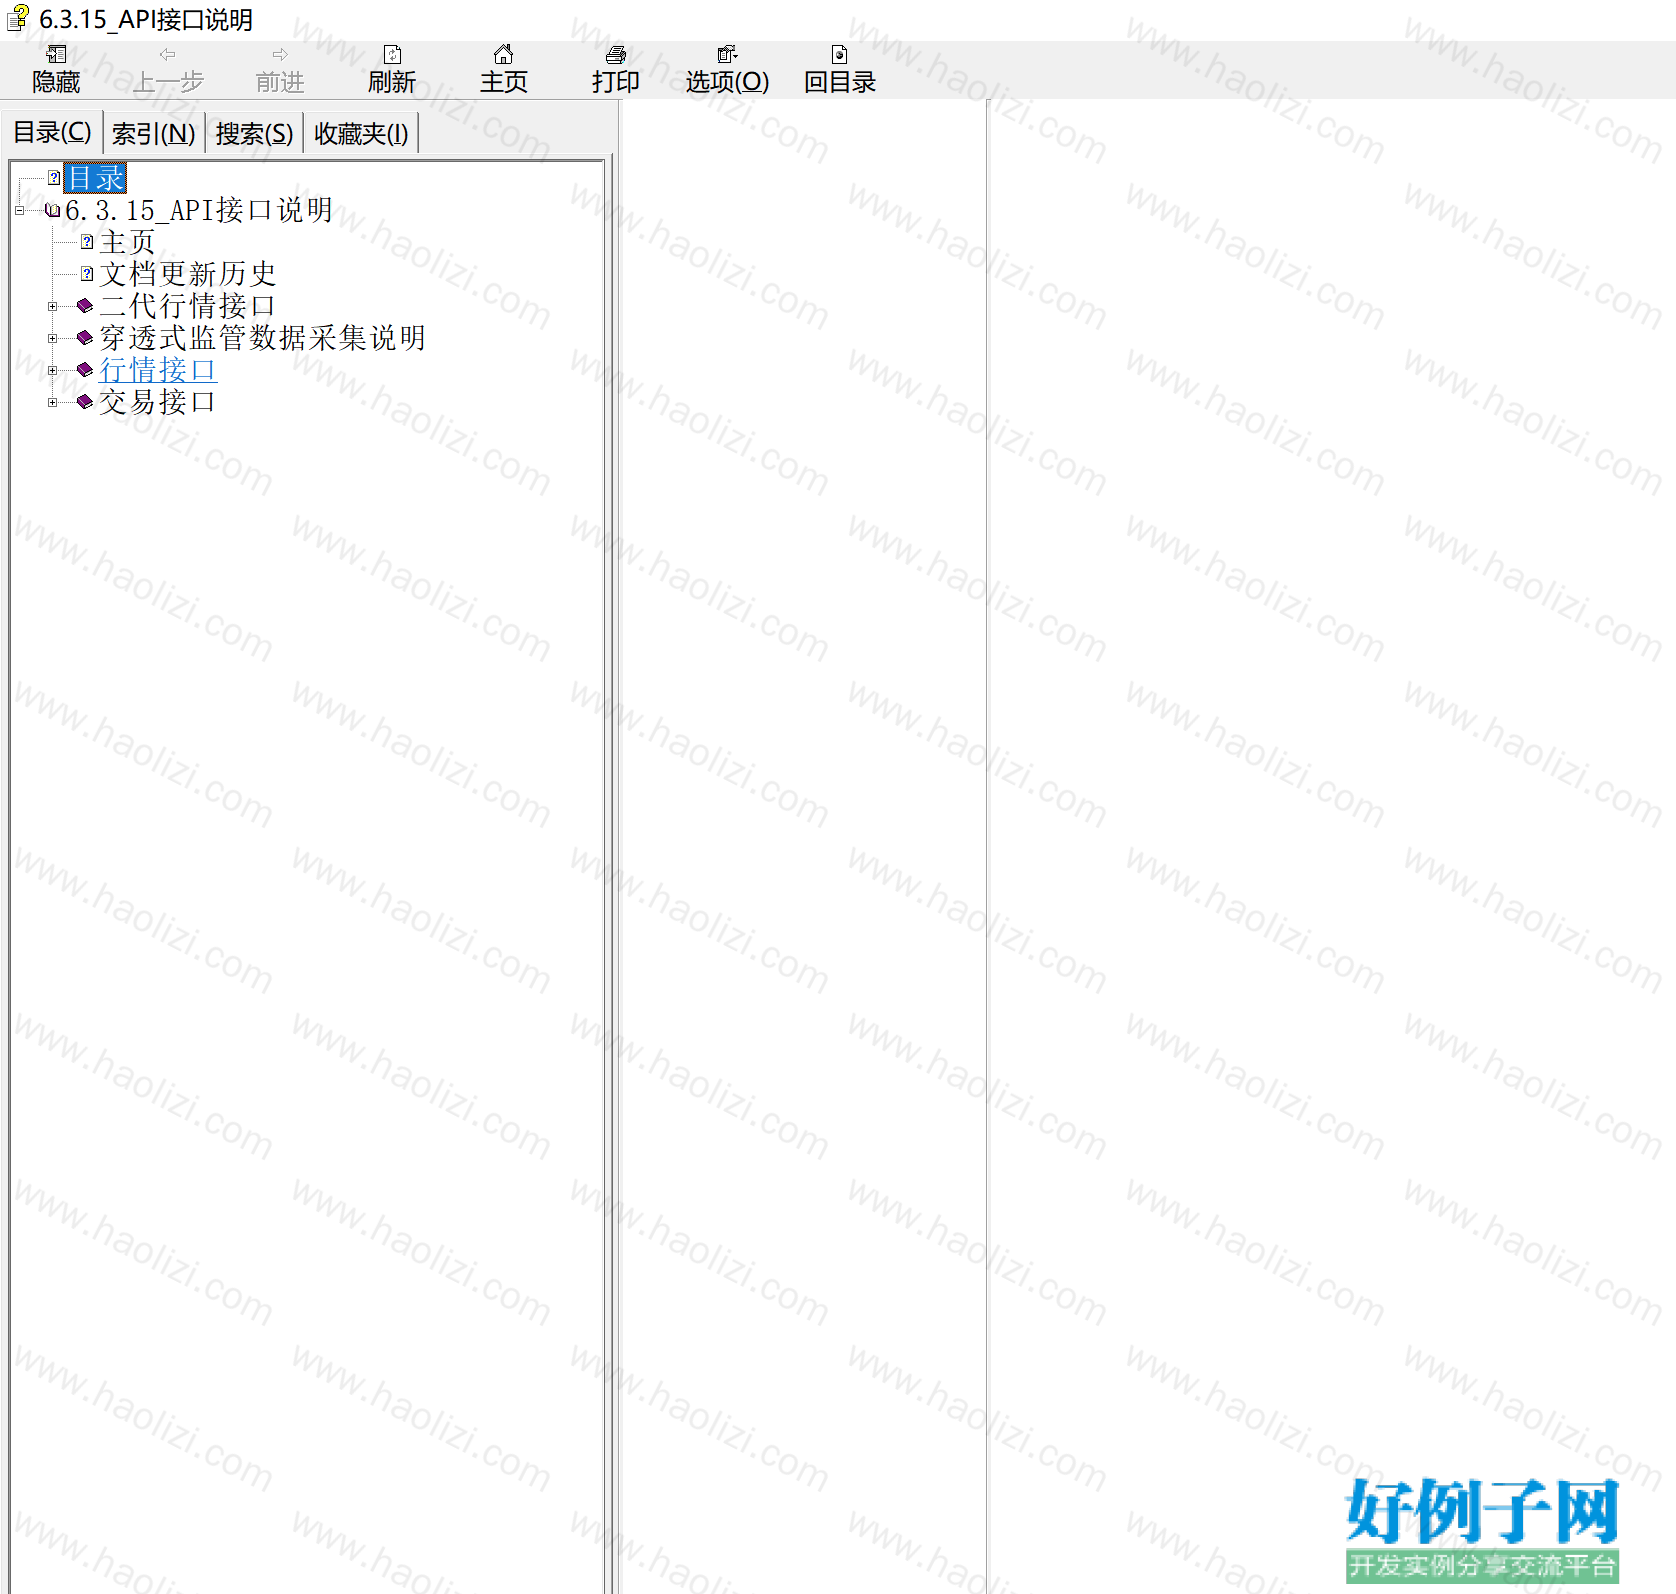Viewport: 1676px width, 1594px height.
Task: Open the 搜索(S) tab
Action: [254, 134]
